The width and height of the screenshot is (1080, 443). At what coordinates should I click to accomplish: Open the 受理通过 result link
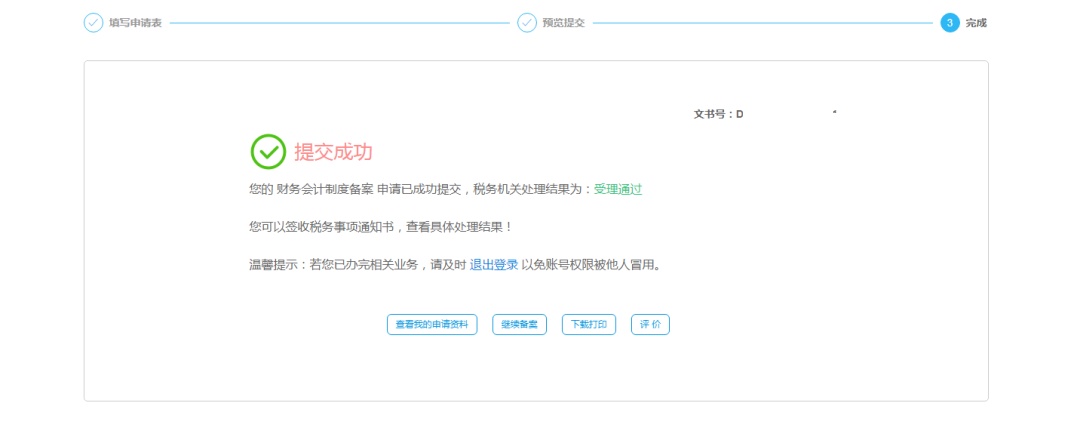pos(618,189)
